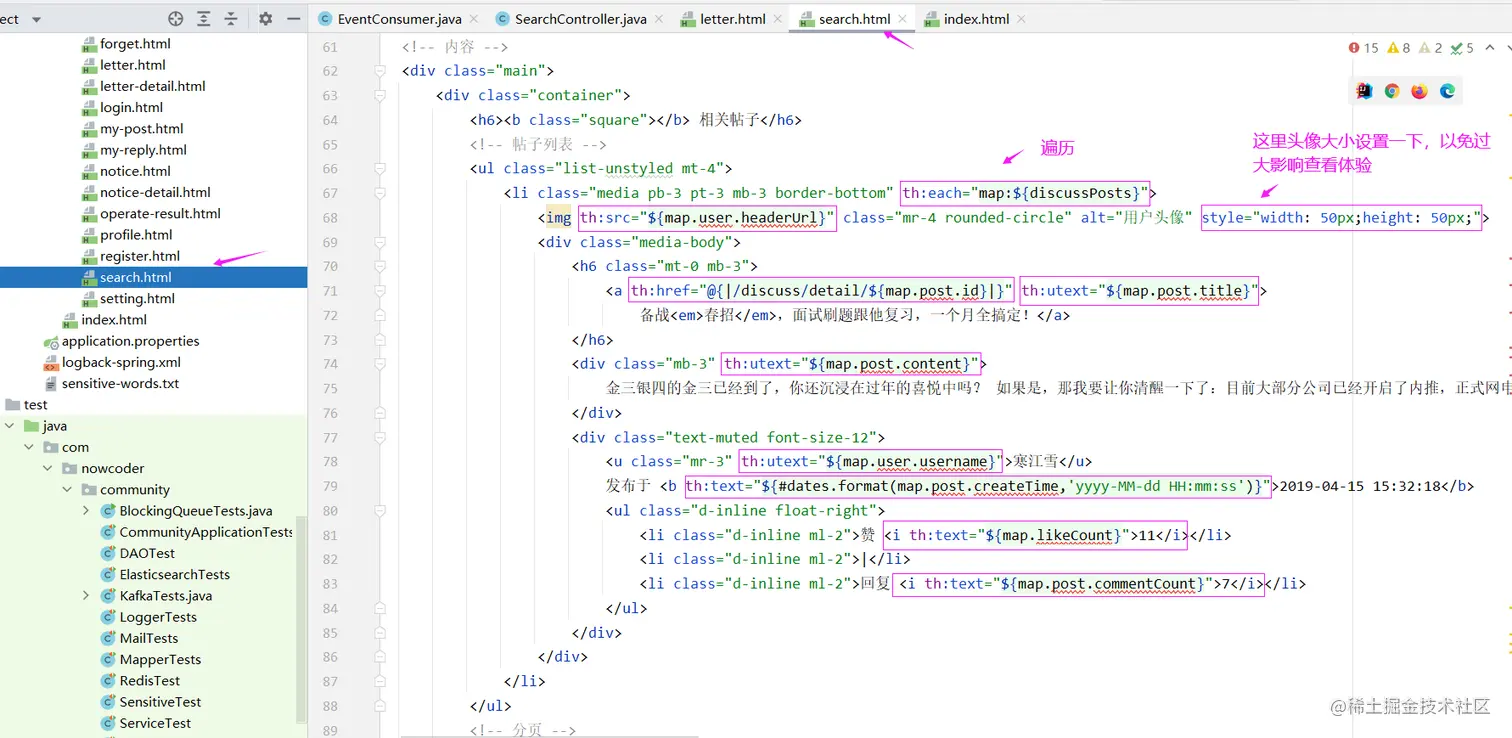Open page in built-in IntelliJ preview
The height and width of the screenshot is (738, 1512).
tap(1364, 91)
